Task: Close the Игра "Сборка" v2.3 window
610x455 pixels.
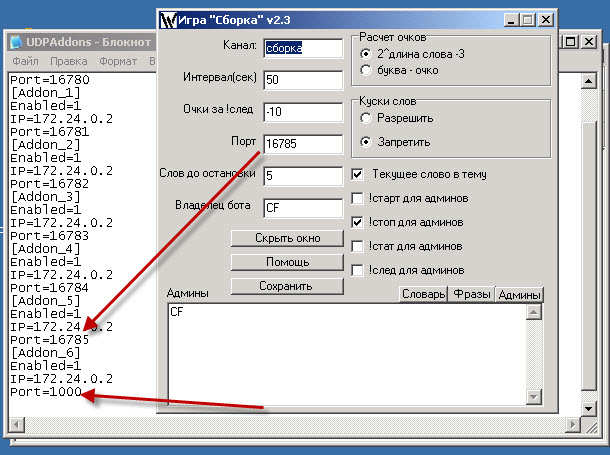Action: 544,19
